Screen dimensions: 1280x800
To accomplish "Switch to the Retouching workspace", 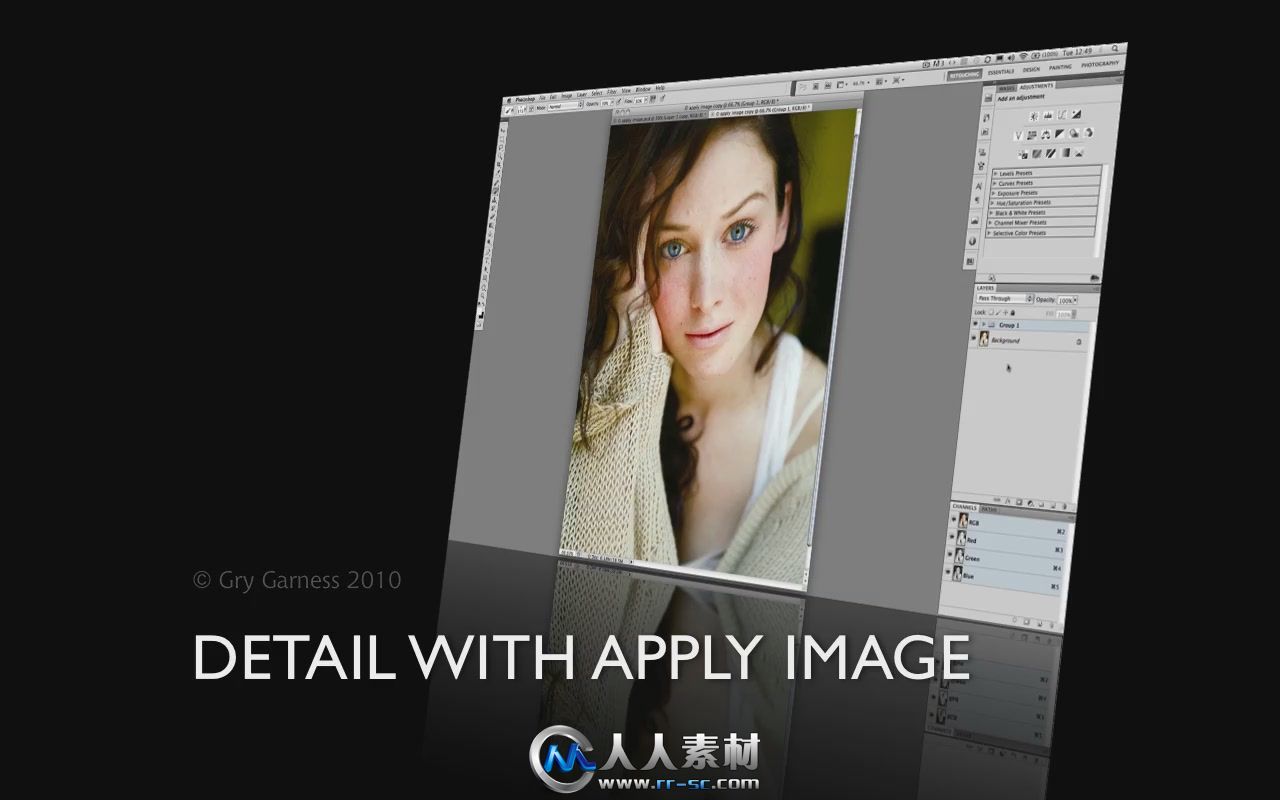I will tap(964, 75).
